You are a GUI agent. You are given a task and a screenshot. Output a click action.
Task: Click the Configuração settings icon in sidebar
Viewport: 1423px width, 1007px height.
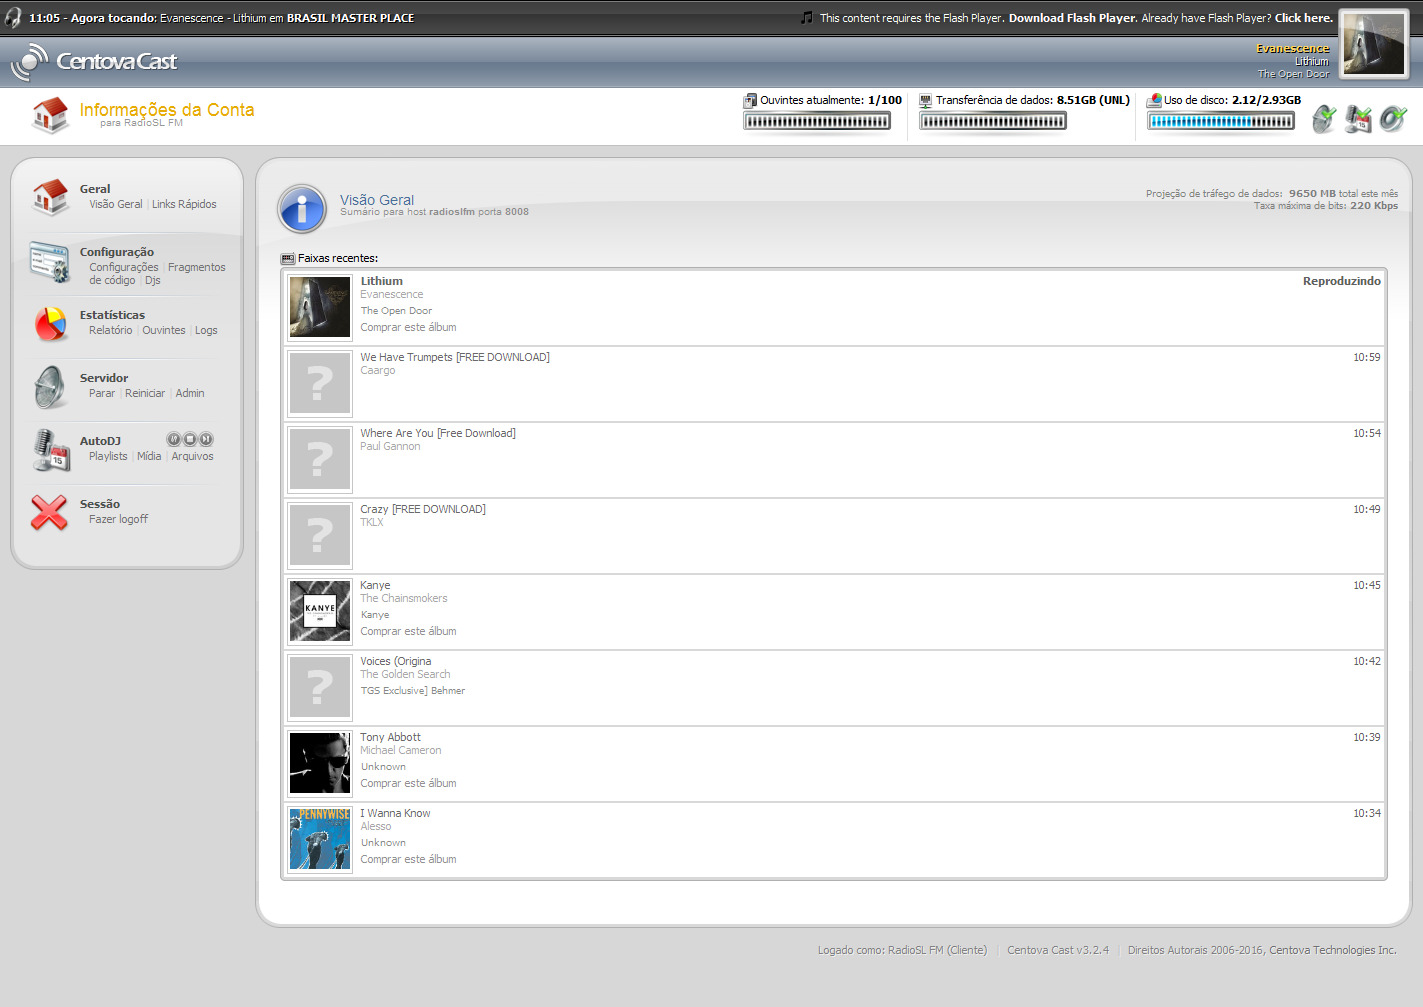point(49,262)
